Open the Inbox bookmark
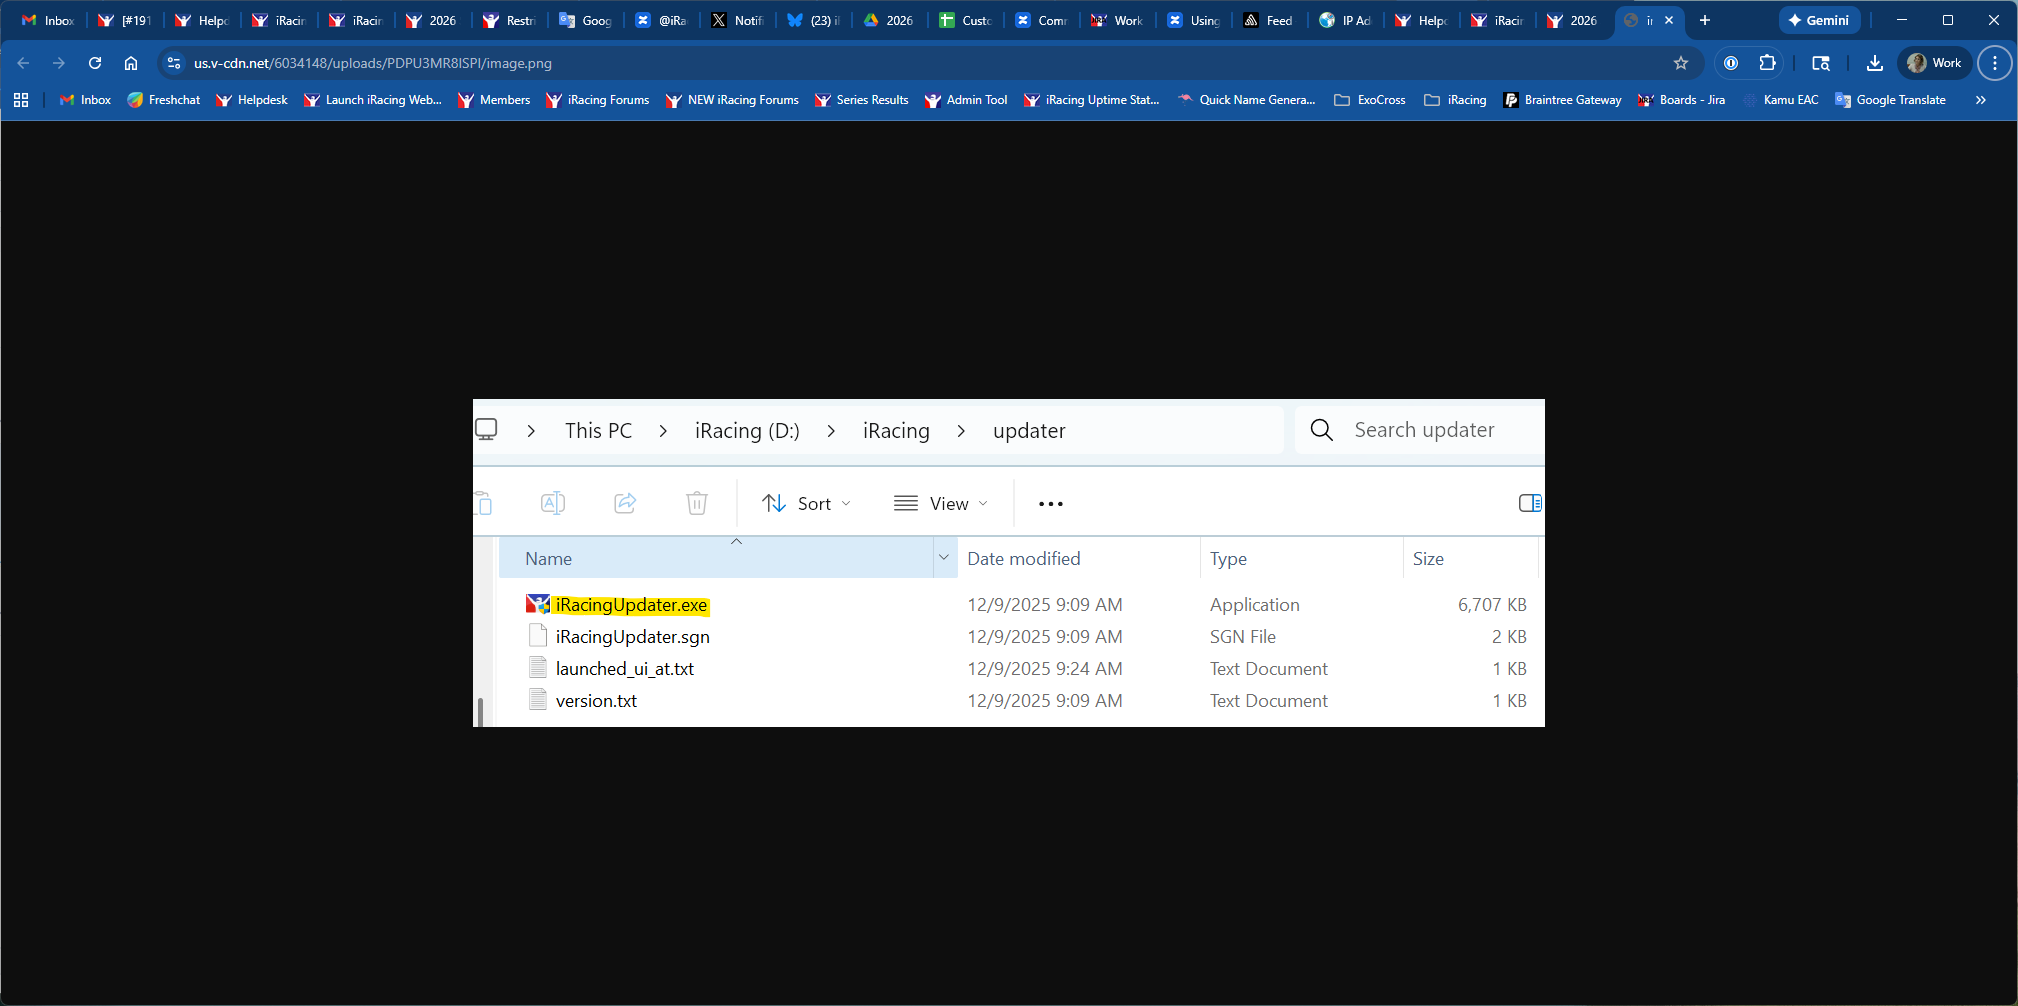This screenshot has height=1006, width=2018. point(85,100)
